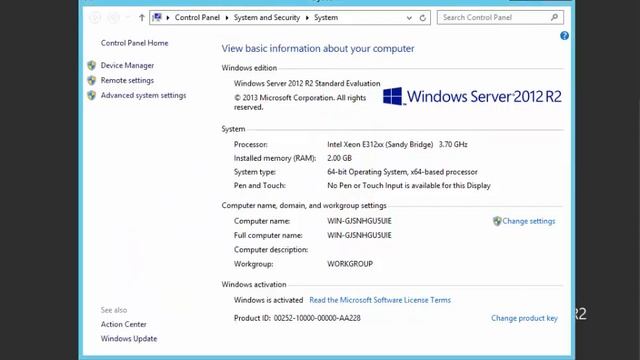Click the search magnifier icon

554,17
